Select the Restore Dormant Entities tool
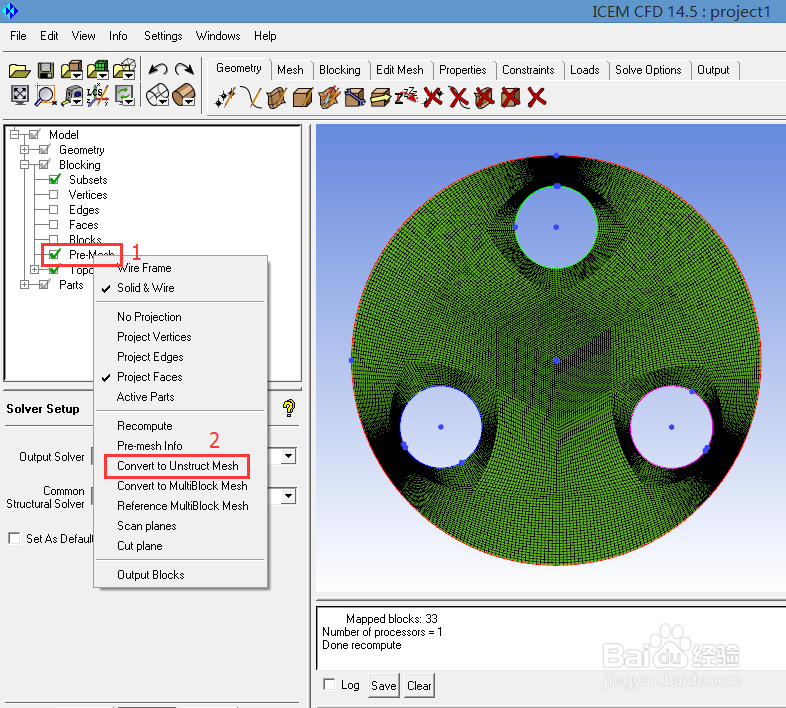This screenshot has height=708, width=786. click(x=407, y=96)
